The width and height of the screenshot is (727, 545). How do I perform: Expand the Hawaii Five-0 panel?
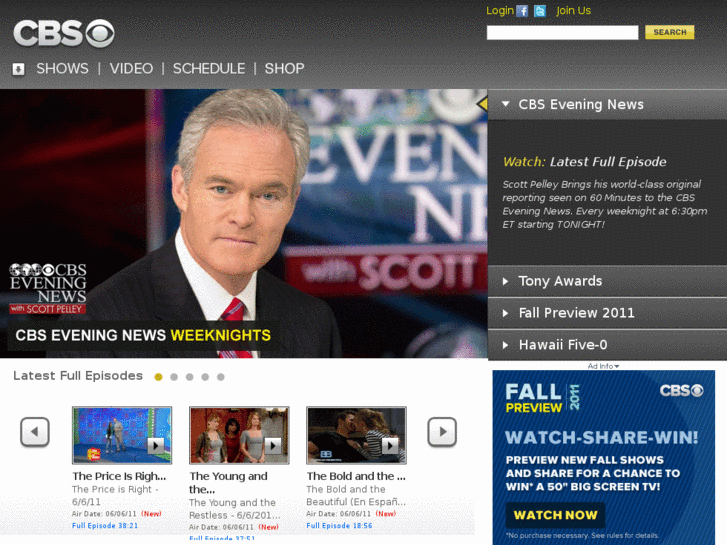tap(607, 345)
